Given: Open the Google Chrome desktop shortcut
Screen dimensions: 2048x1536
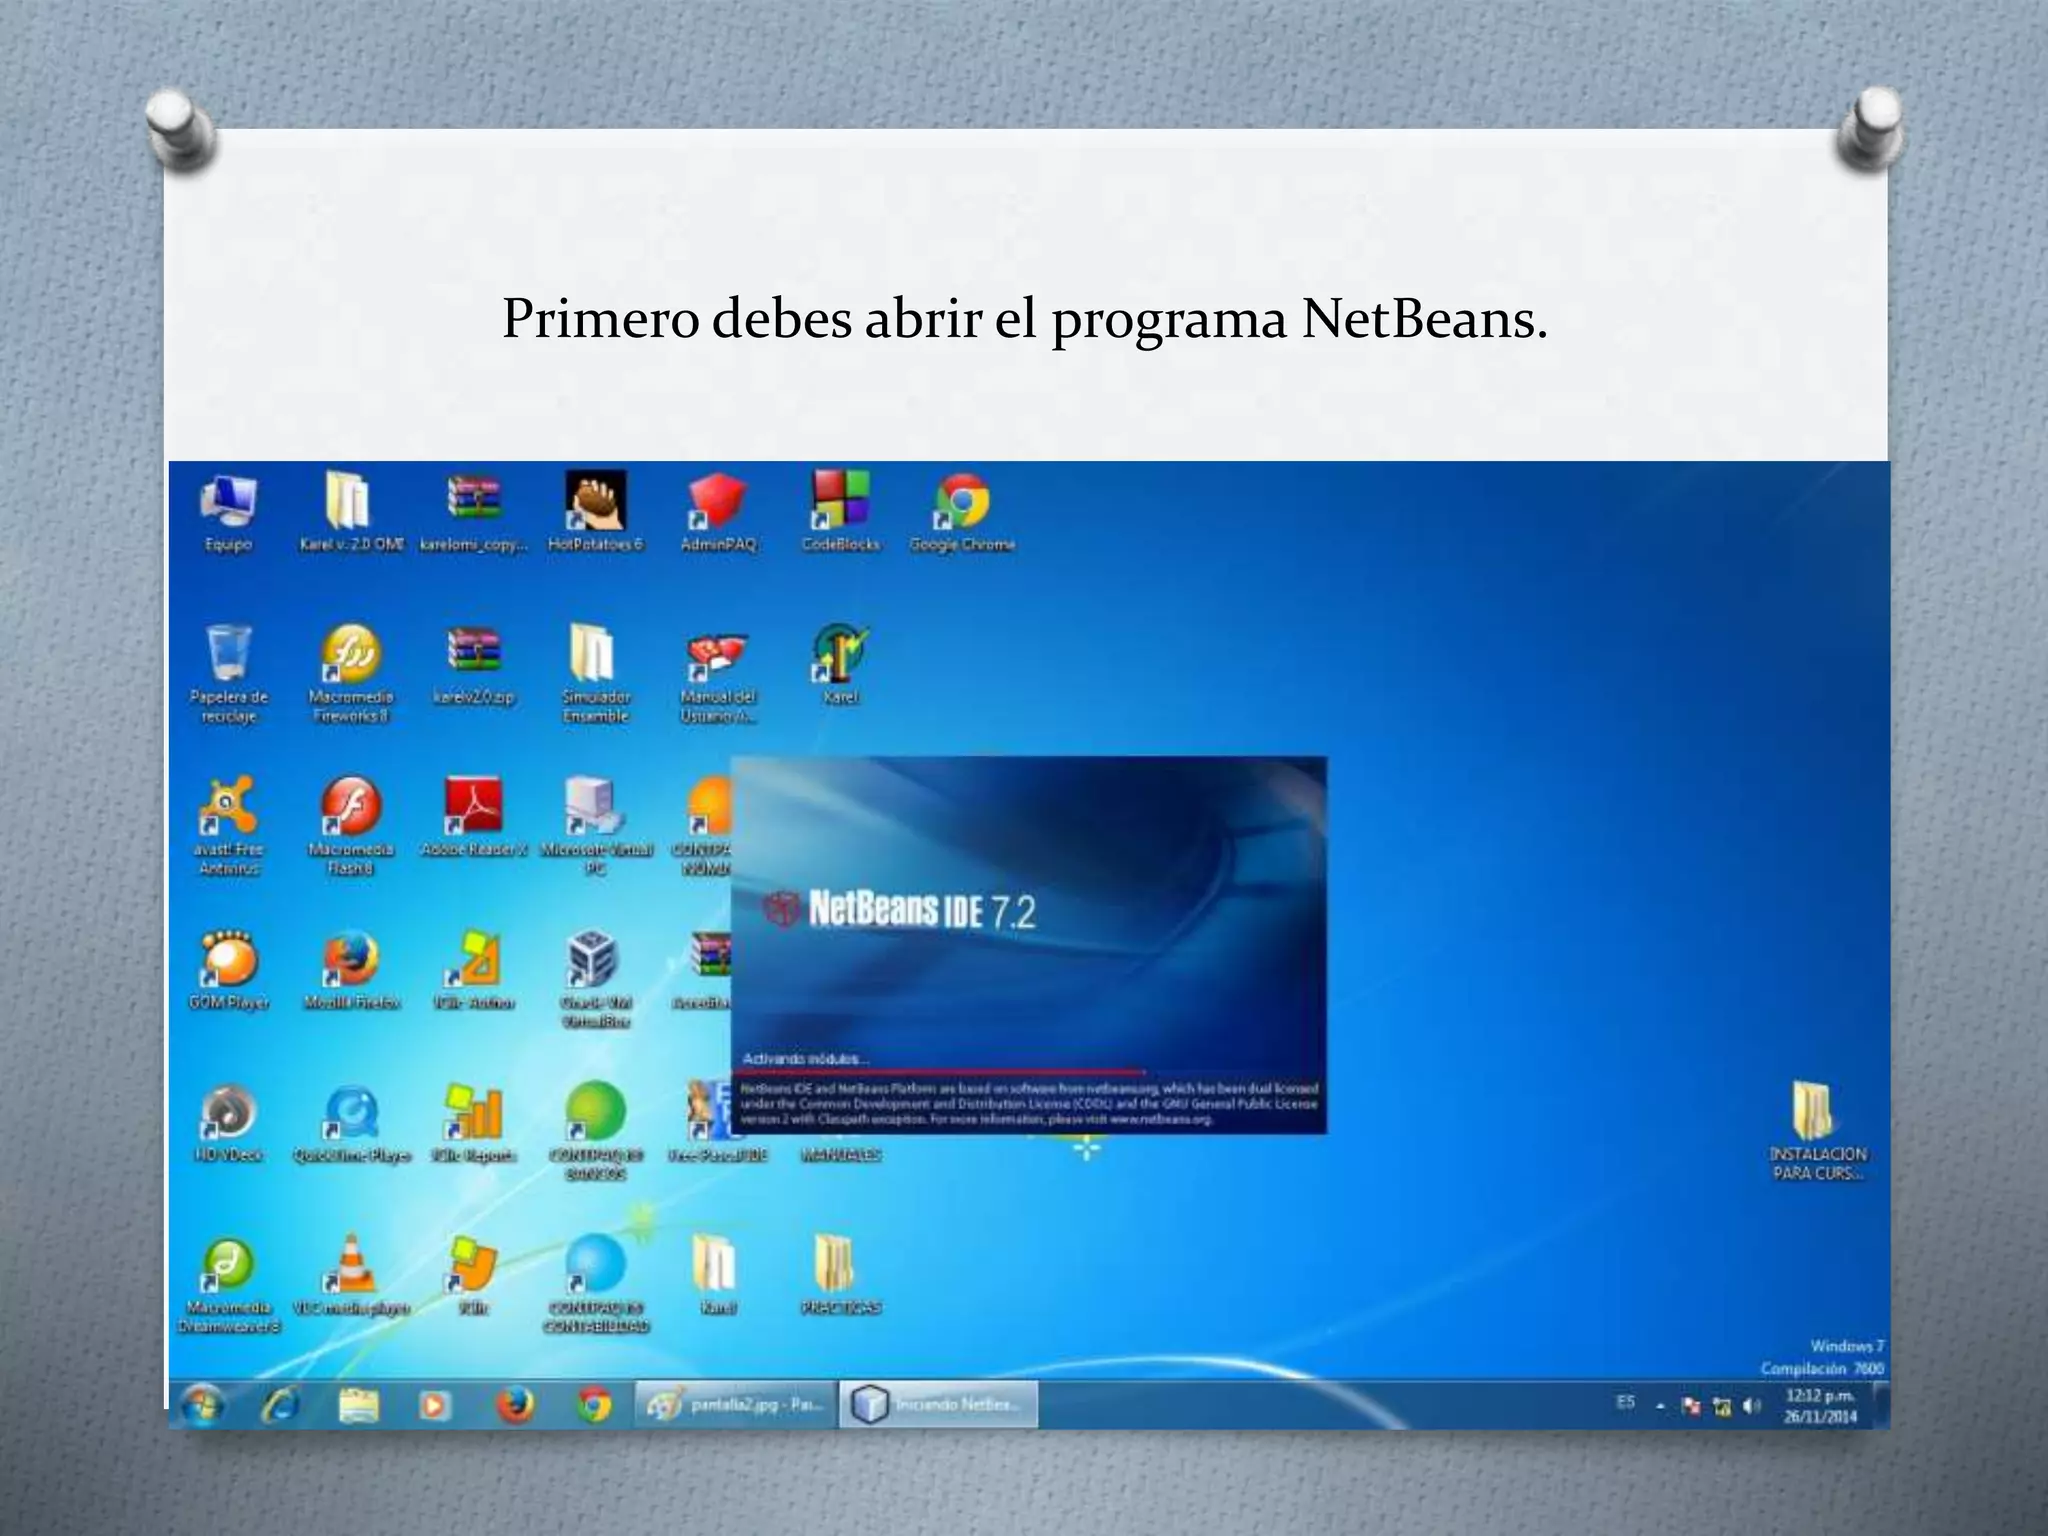Looking at the screenshot, I should pyautogui.click(x=962, y=513).
